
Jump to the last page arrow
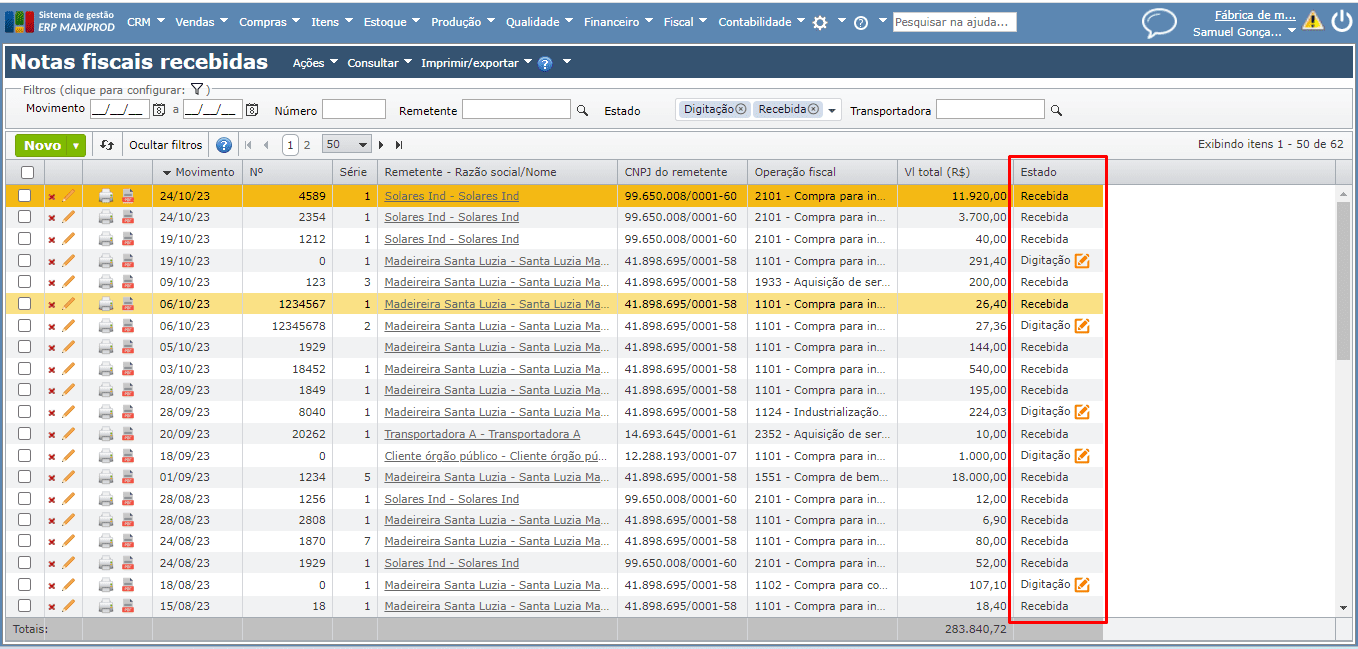399,145
